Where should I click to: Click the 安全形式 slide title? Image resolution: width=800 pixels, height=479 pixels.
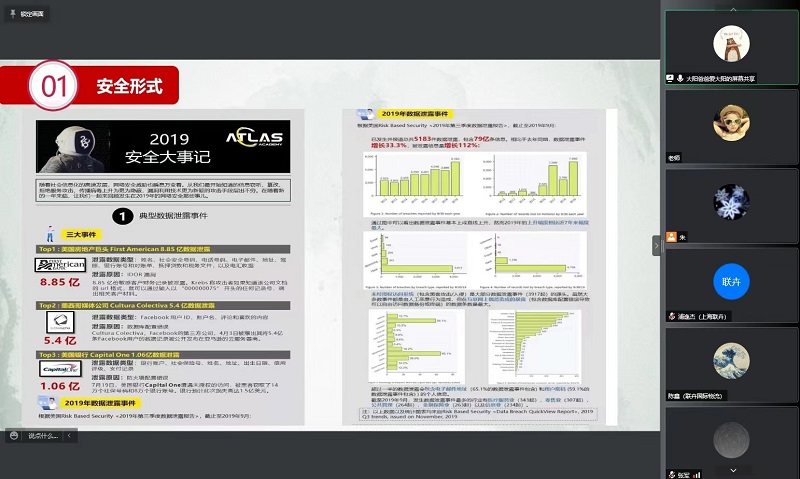tap(130, 86)
